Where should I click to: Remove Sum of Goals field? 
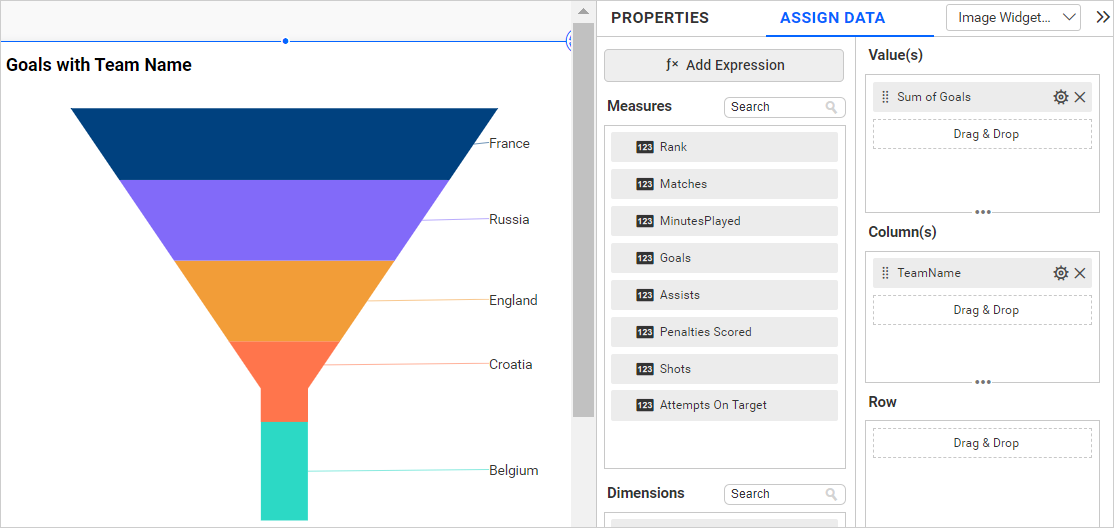[1080, 97]
